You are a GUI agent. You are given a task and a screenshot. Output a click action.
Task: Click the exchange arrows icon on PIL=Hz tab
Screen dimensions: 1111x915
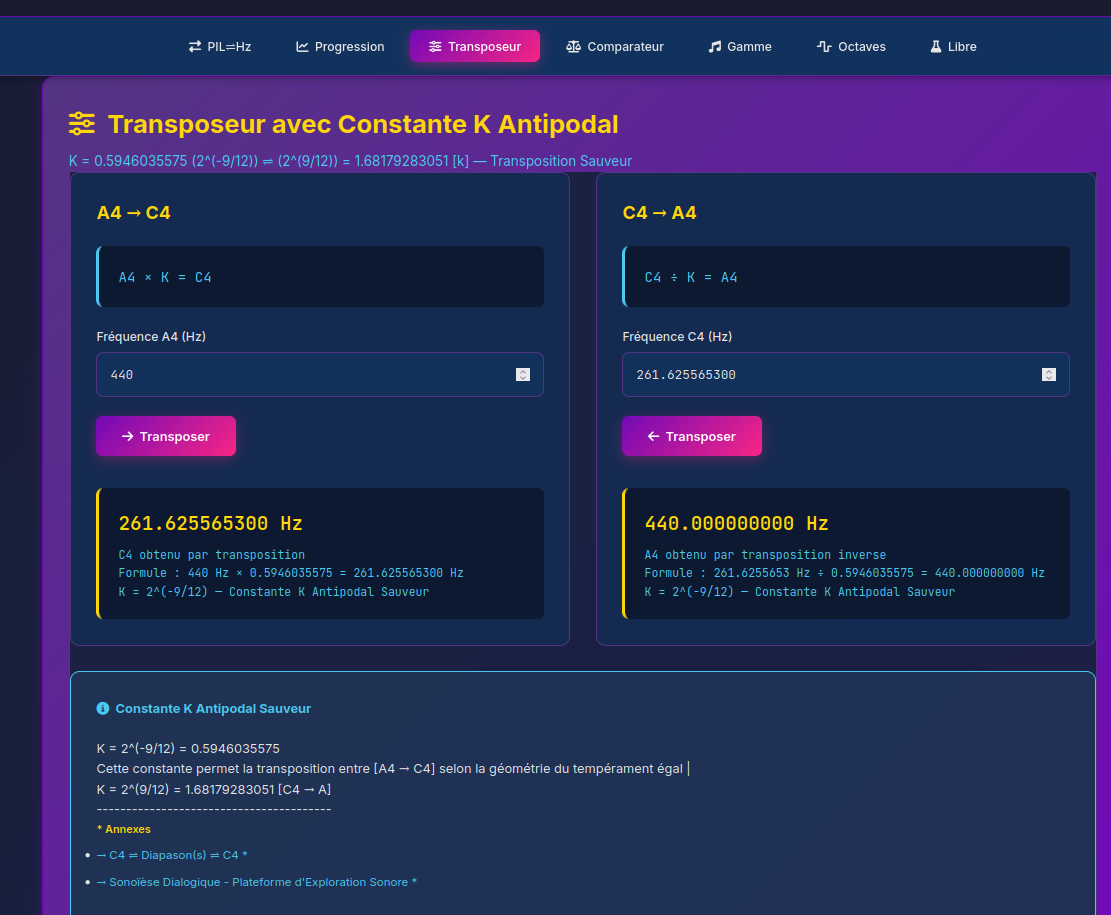click(195, 47)
